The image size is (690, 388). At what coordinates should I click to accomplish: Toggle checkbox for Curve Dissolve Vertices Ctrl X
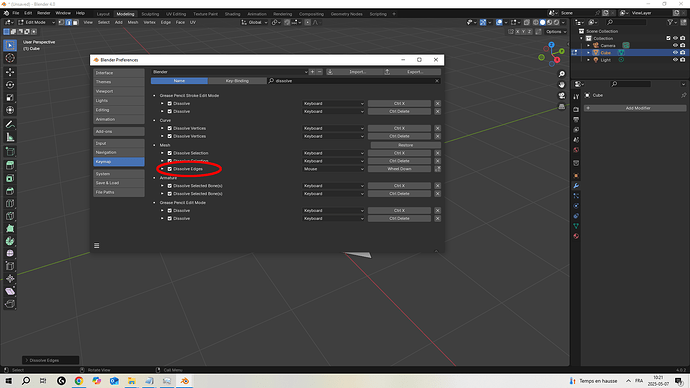(169, 128)
